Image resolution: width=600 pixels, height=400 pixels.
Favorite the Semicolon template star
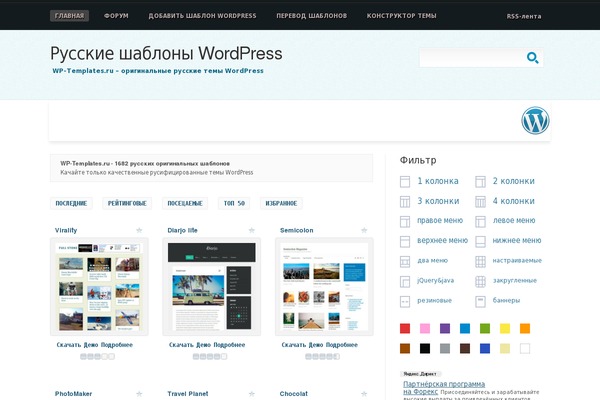[x=364, y=230]
